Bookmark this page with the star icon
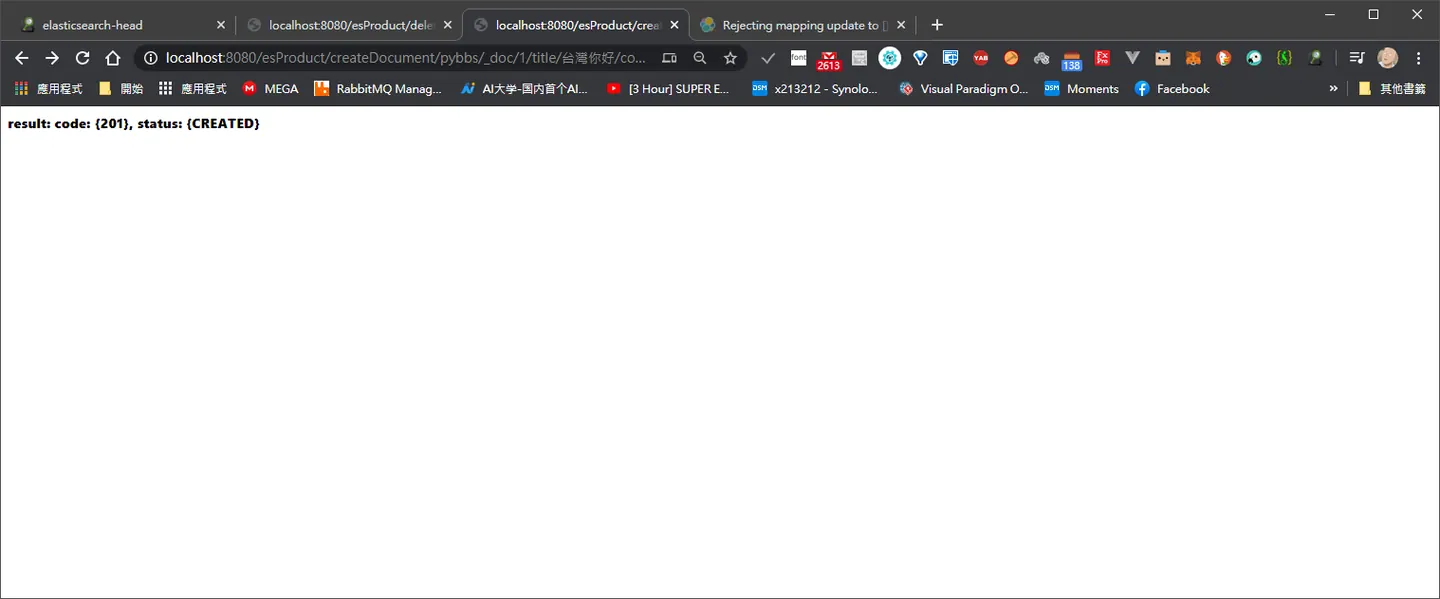This screenshot has height=599, width=1440. coord(731,58)
